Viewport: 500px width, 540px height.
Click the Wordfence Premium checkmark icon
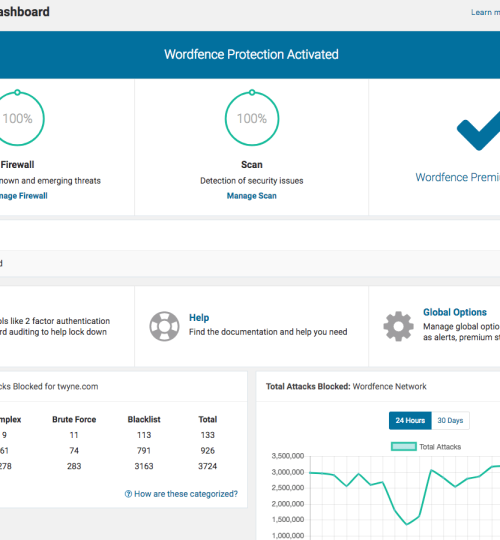click(x=479, y=131)
